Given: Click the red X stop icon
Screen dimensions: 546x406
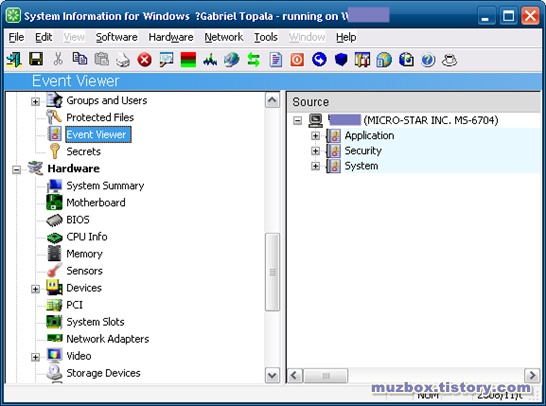Looking at the screenshot, I should [x=145, y=60].
